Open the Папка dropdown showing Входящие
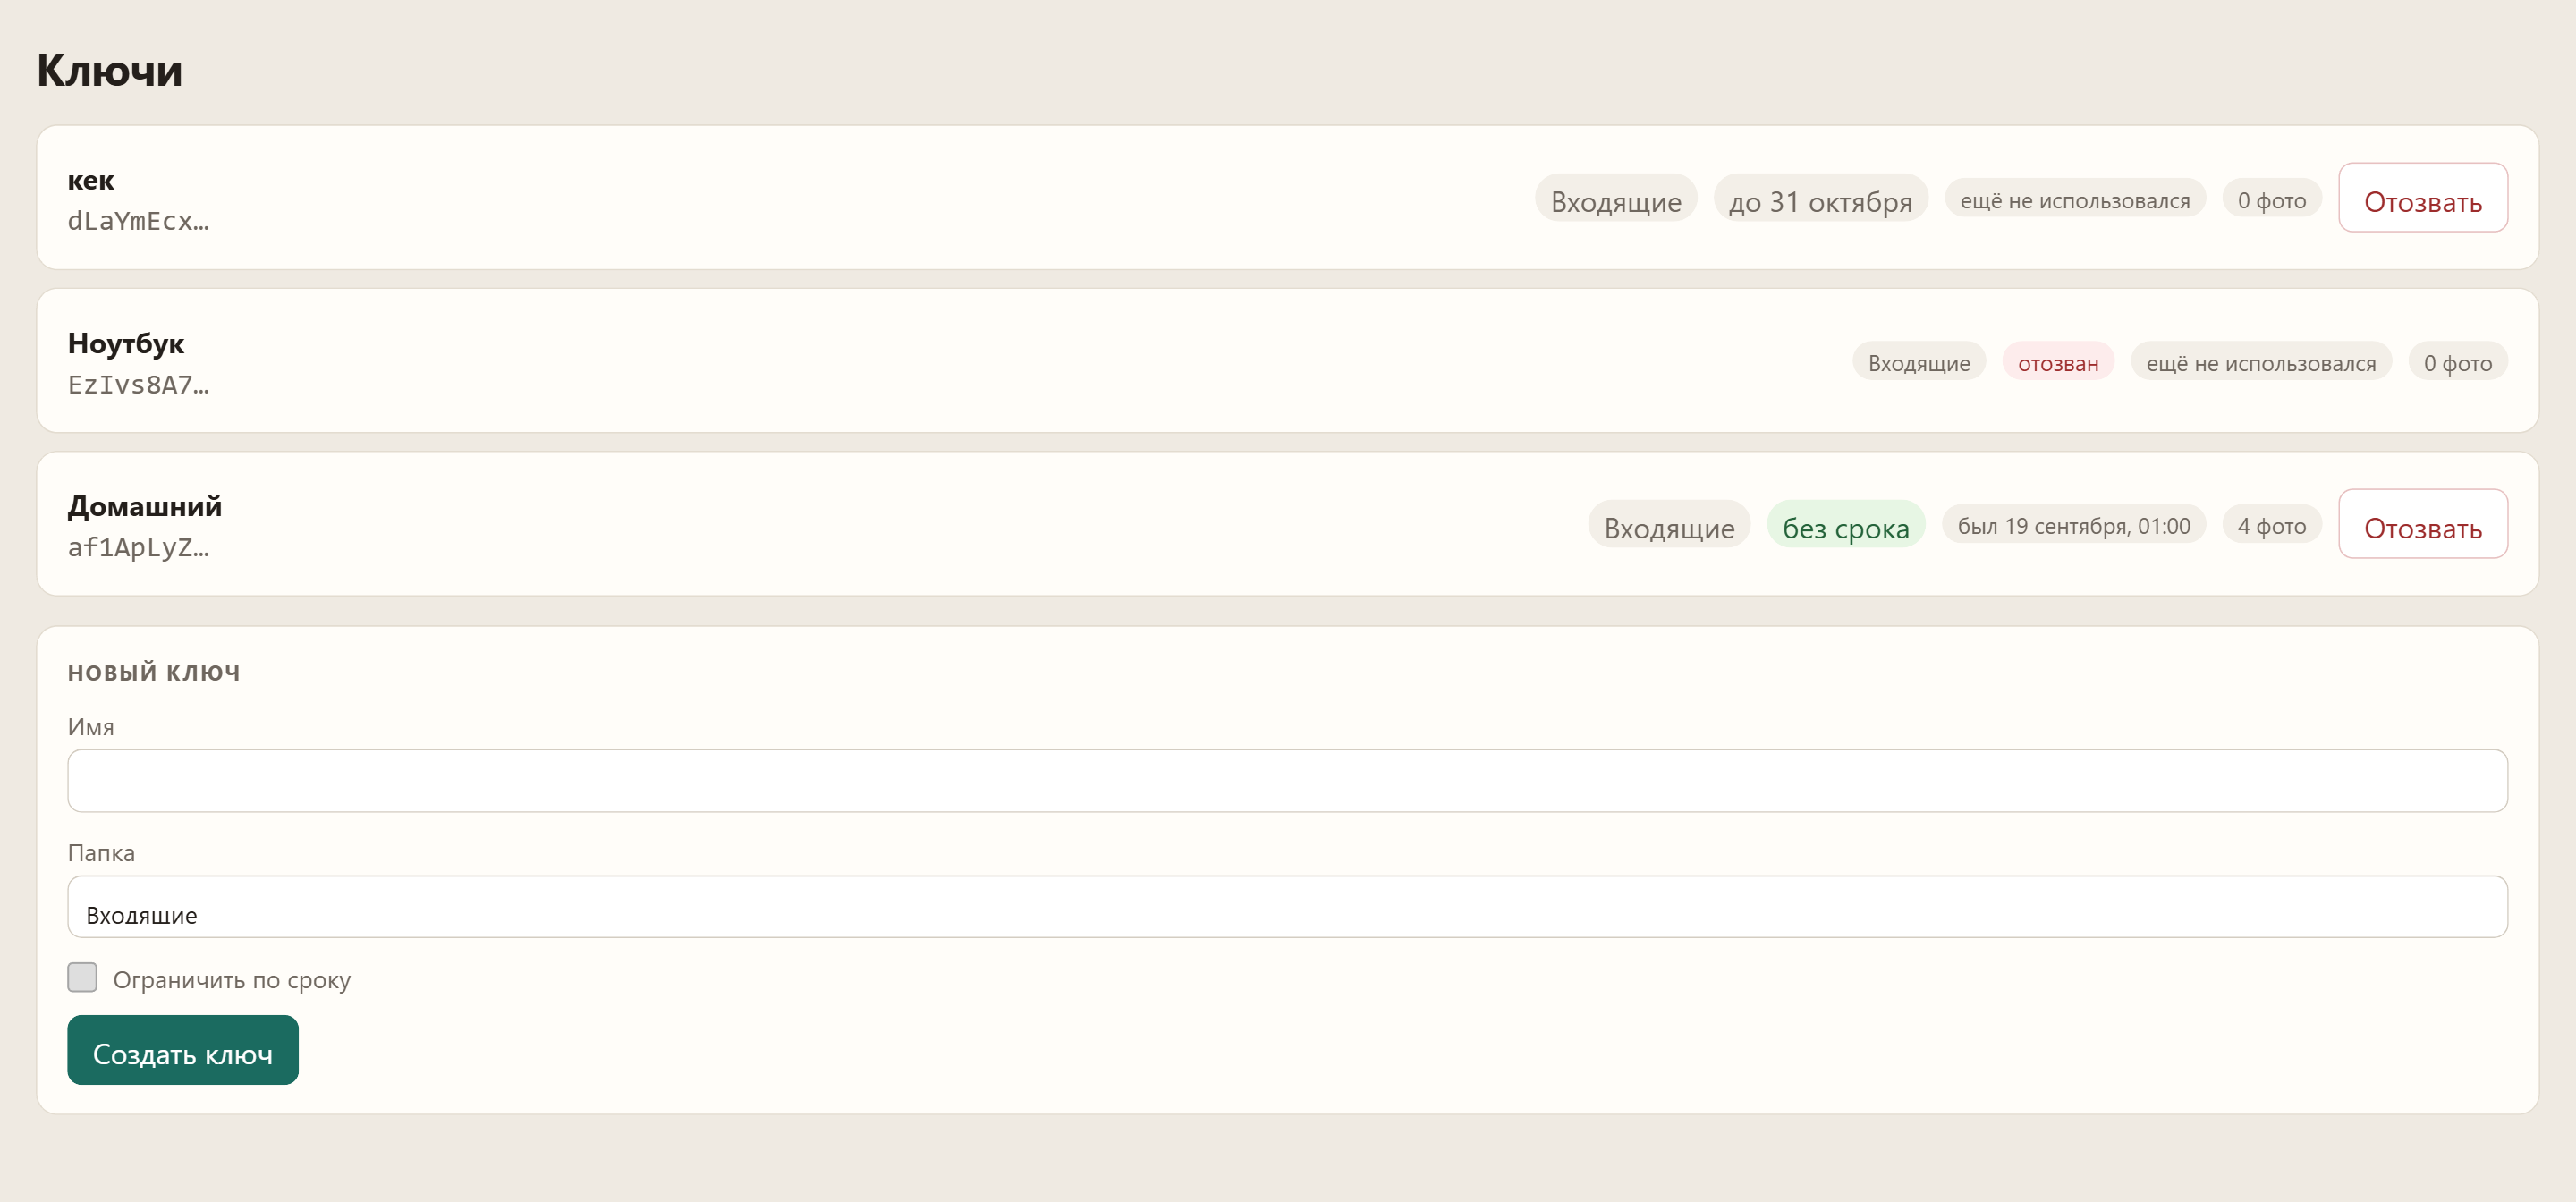The height and width of the screenshot is (1202, 2576). (x=1287, y=907)
